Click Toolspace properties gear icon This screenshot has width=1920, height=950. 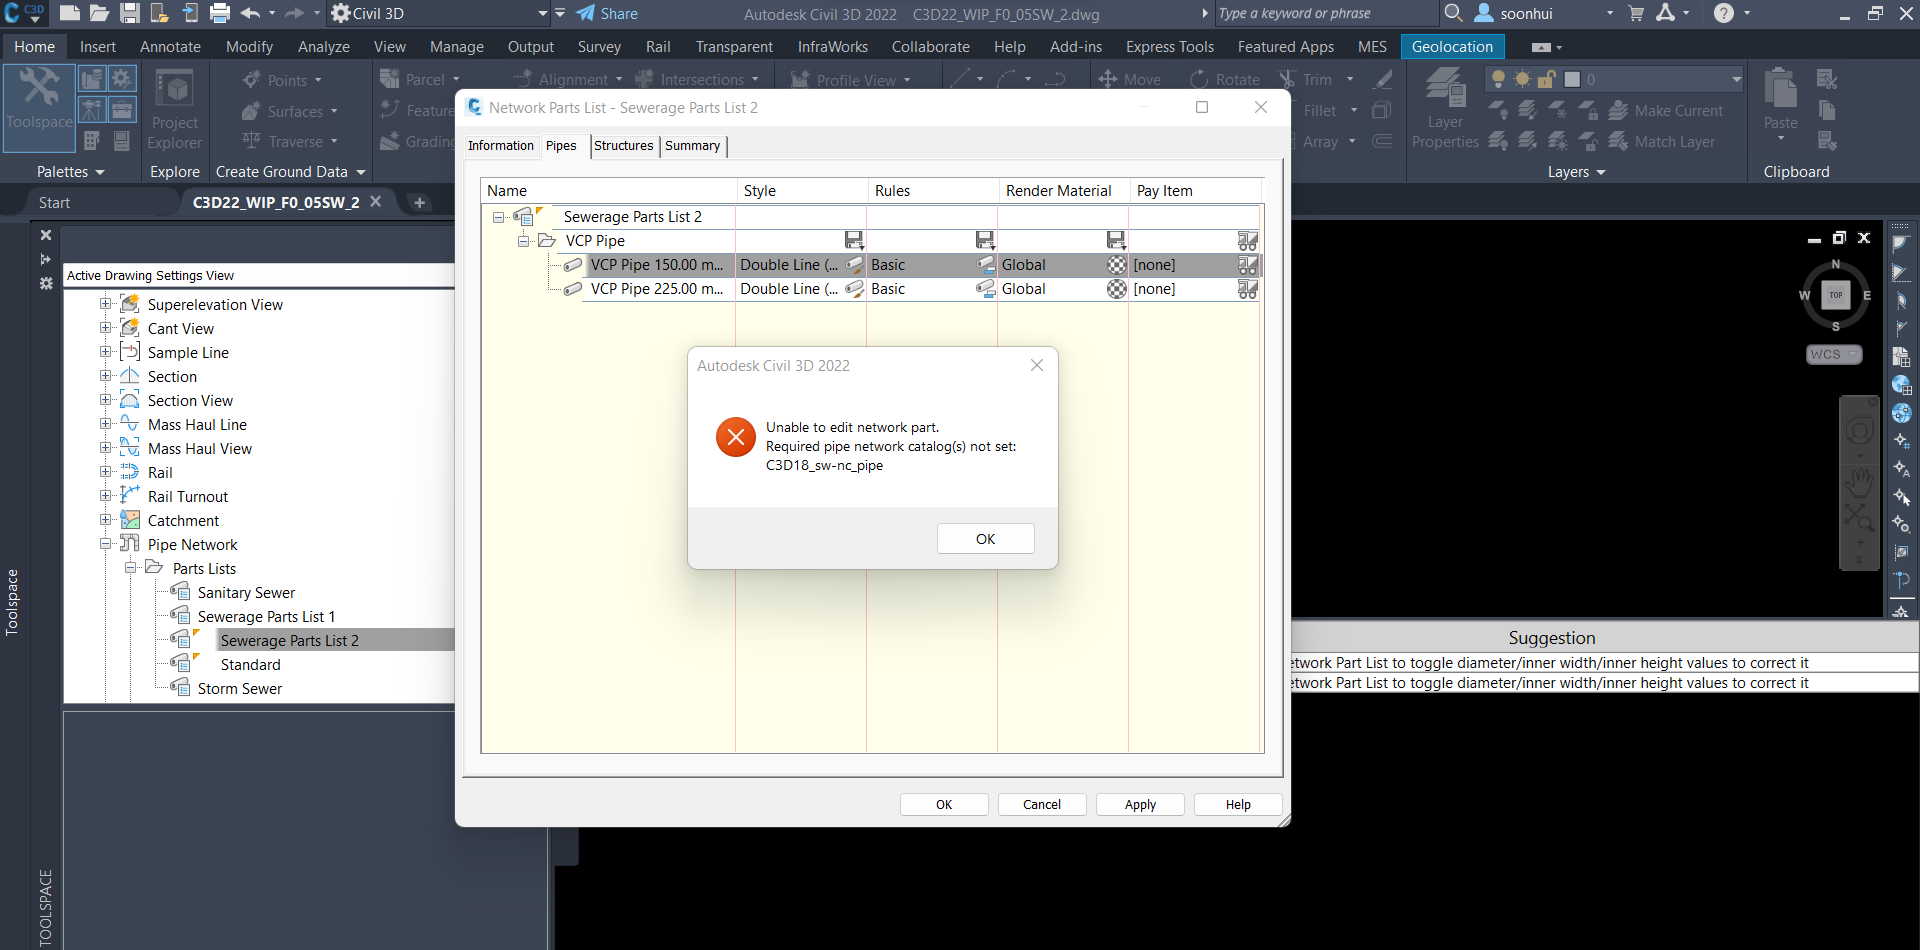pyautogui.click(x=46, y=283)
